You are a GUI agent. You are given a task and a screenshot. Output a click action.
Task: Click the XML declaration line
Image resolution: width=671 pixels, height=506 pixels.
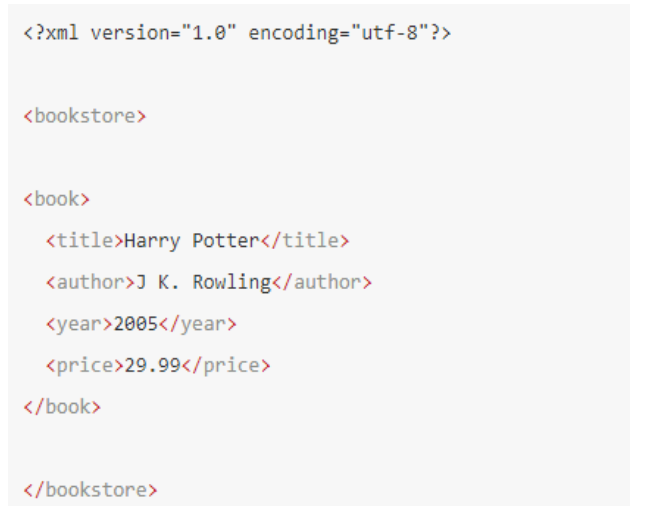238,33
